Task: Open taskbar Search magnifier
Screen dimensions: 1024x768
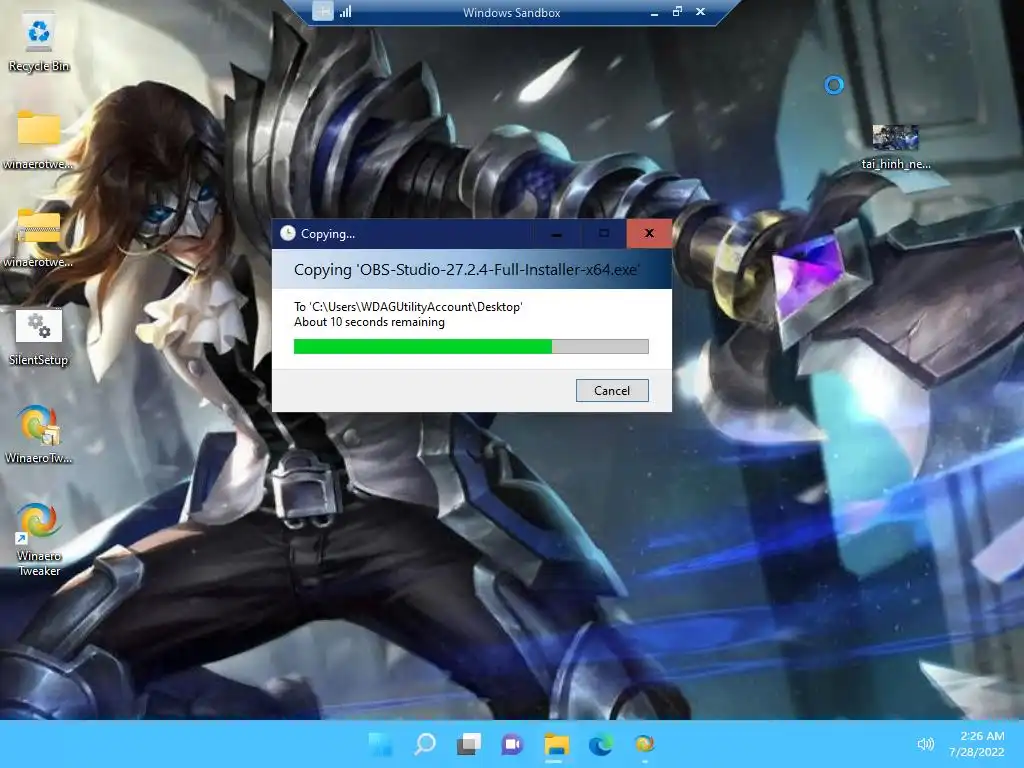Action: [x=424, y=744]
